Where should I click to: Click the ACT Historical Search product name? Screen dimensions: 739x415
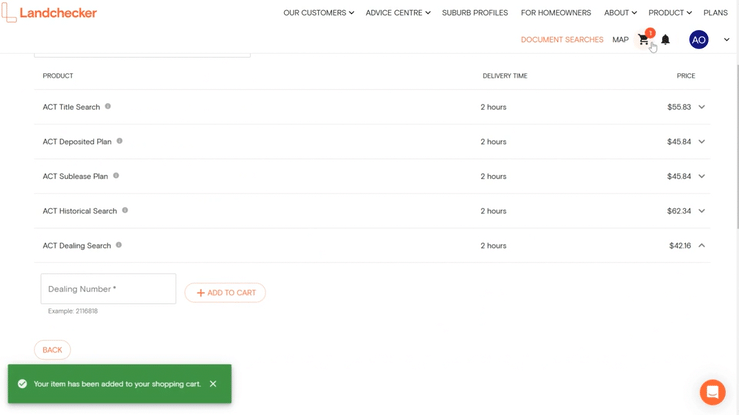[80, 211]
